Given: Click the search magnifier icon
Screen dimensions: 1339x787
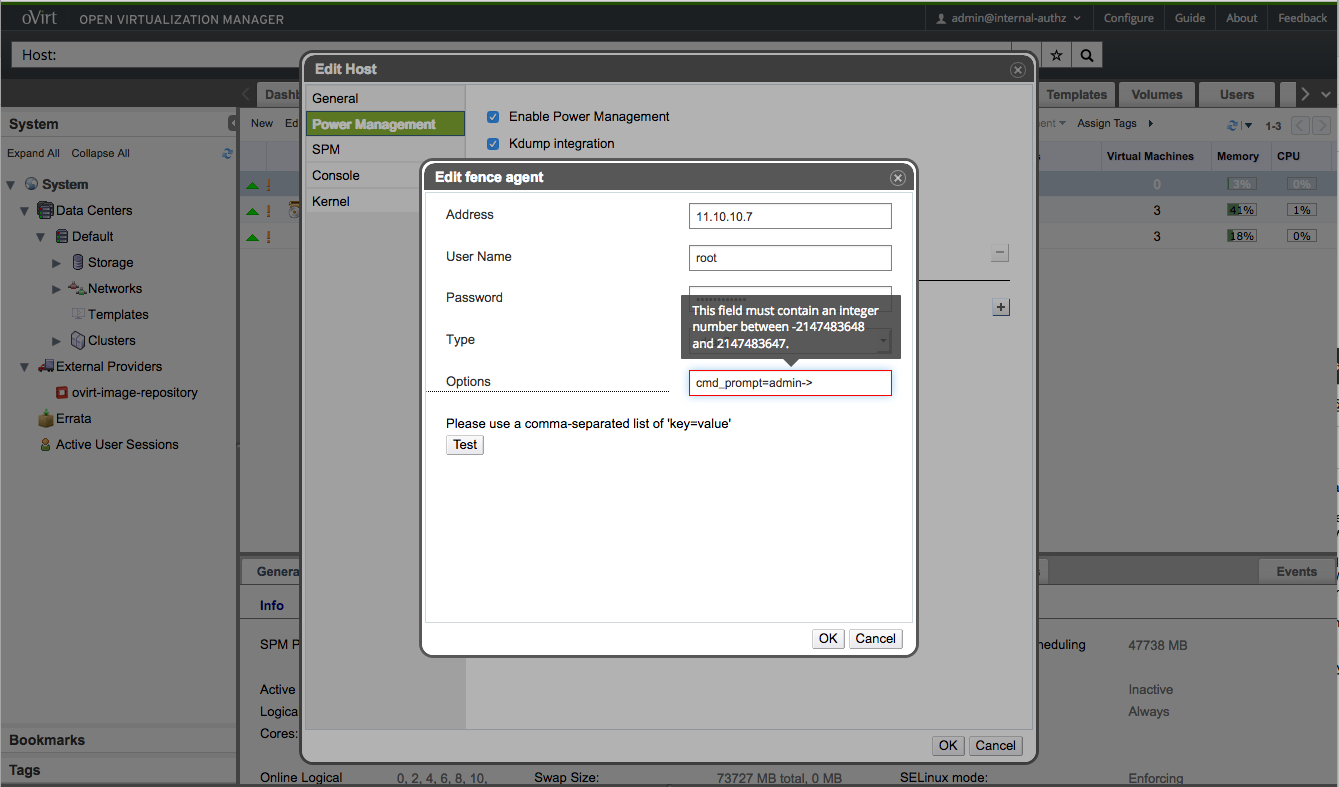Looking at the screenshot, I should pyautogui.click(x=1087, y=55).
